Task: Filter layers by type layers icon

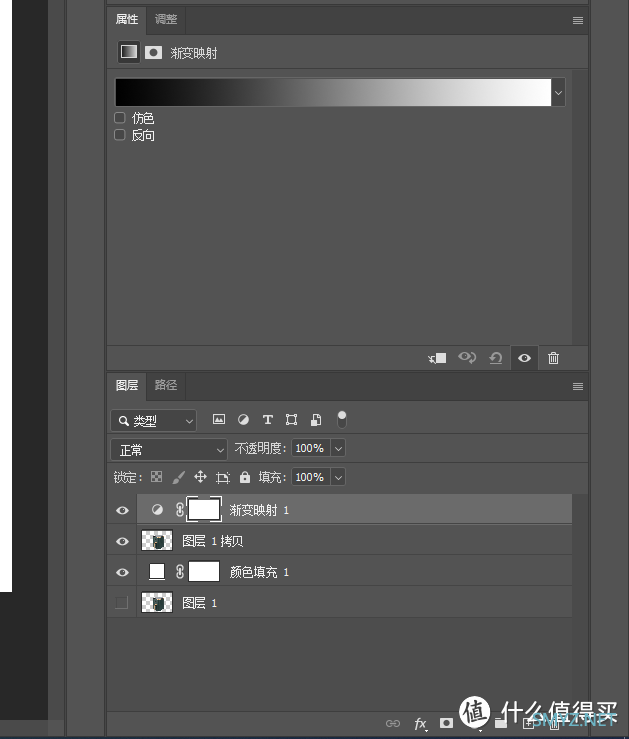Action: click(268, 419)
